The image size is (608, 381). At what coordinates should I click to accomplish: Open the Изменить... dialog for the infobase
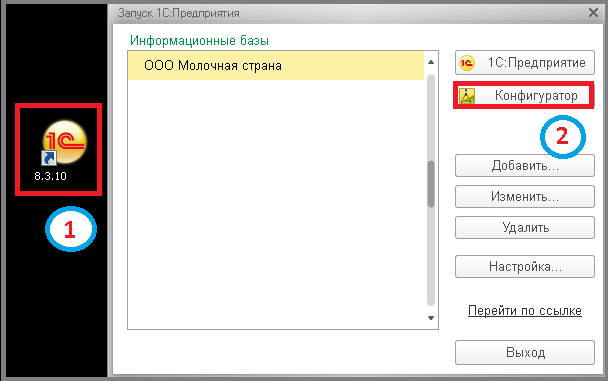pos(525,197)
